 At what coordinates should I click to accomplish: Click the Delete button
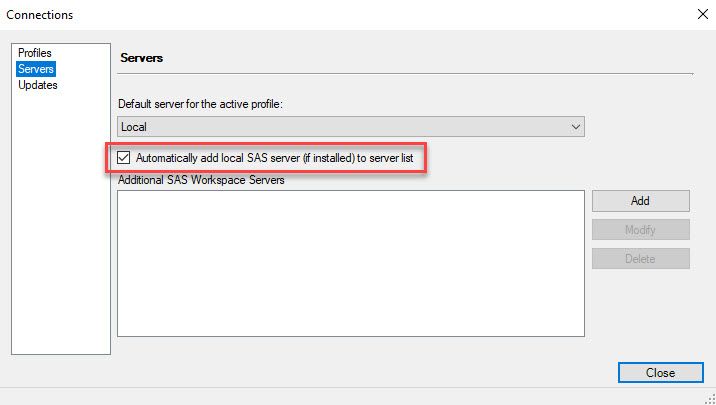click(640, 259)
